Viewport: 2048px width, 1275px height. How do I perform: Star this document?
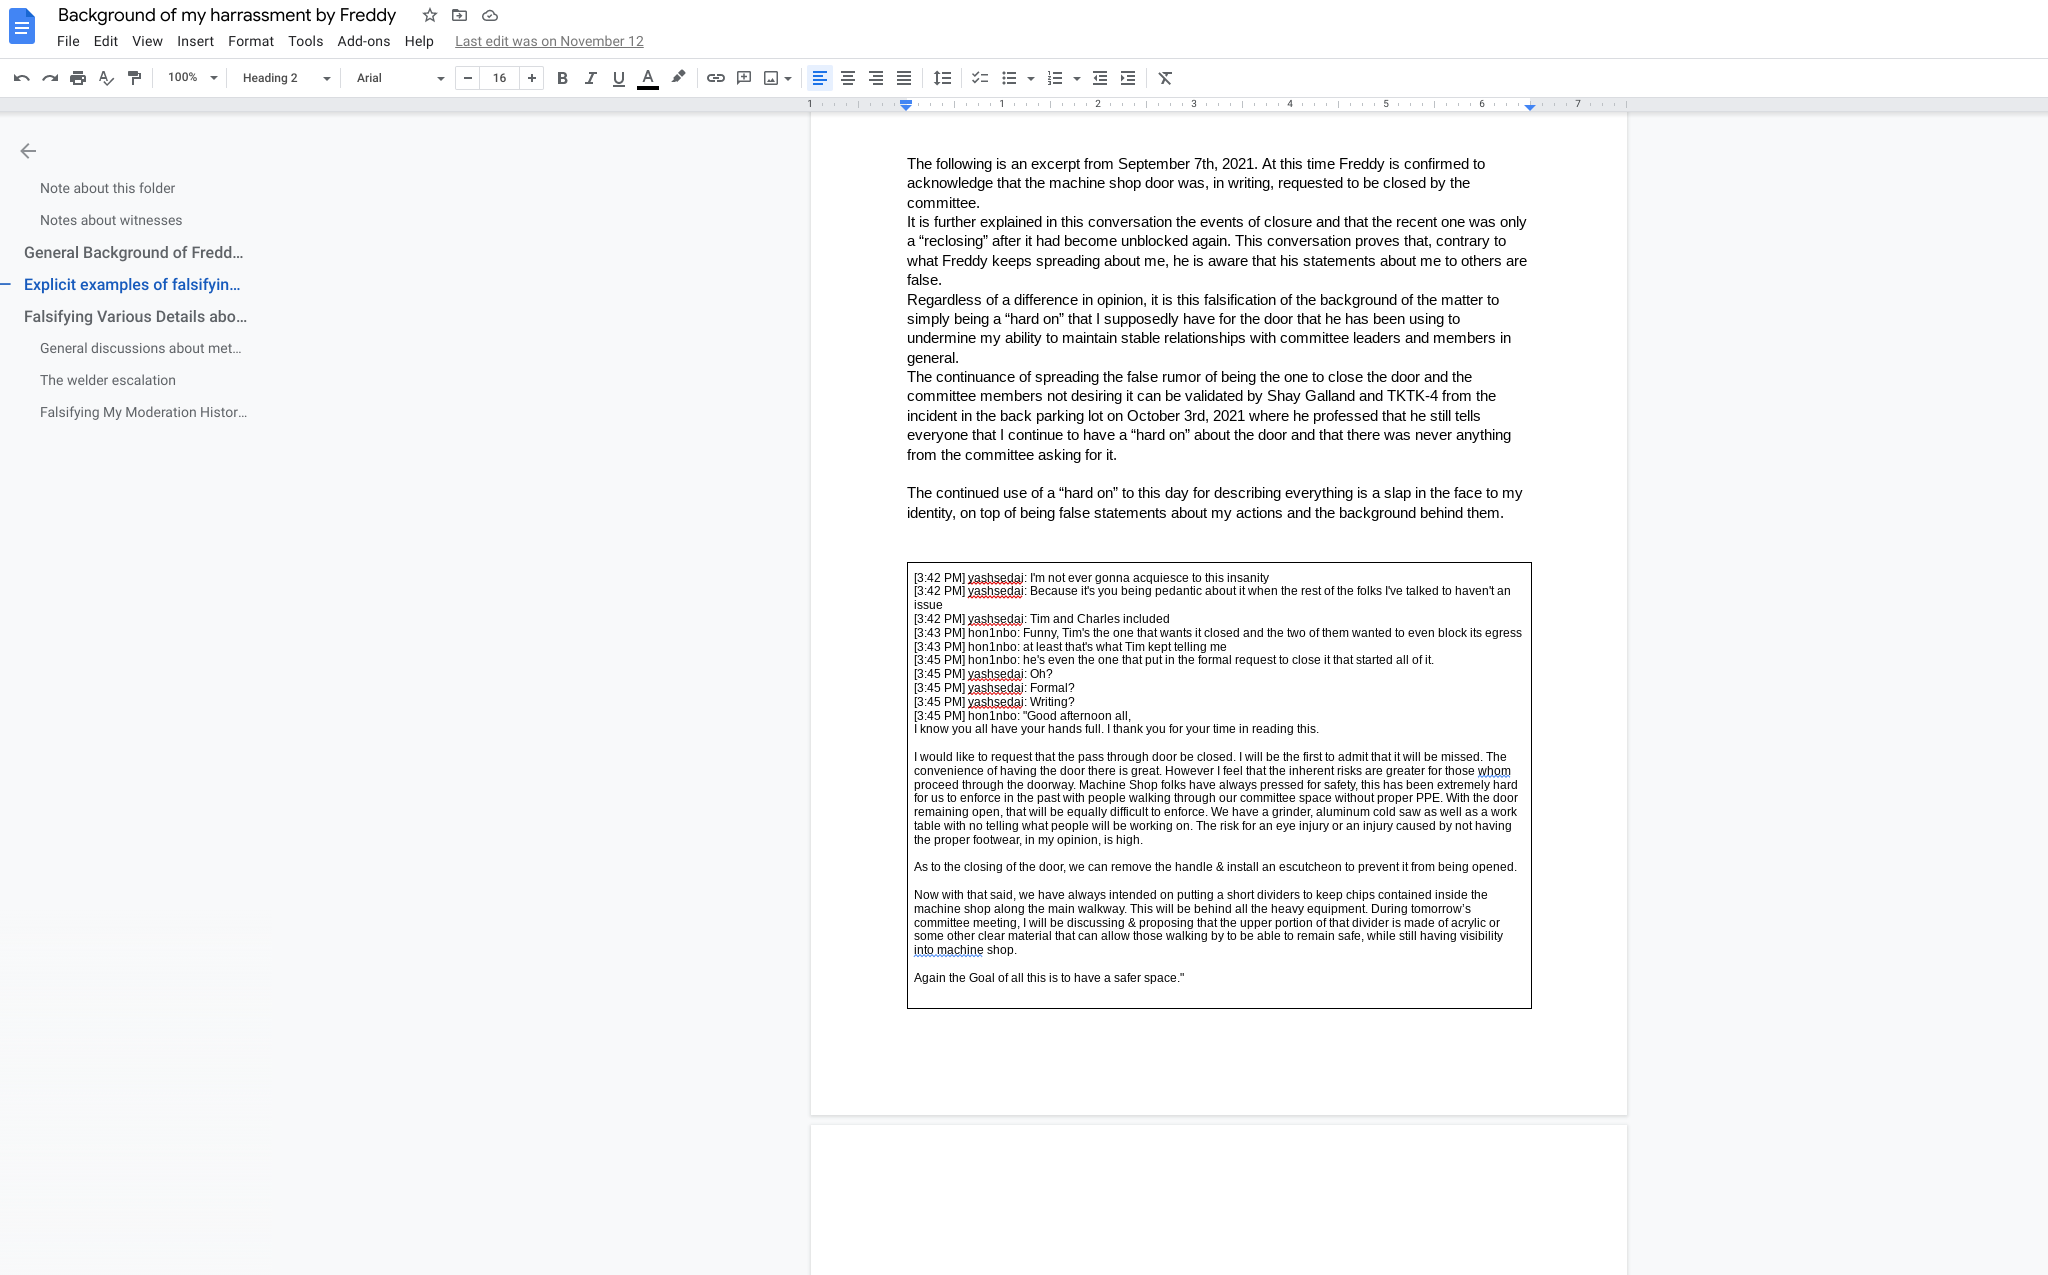[430, 15]
